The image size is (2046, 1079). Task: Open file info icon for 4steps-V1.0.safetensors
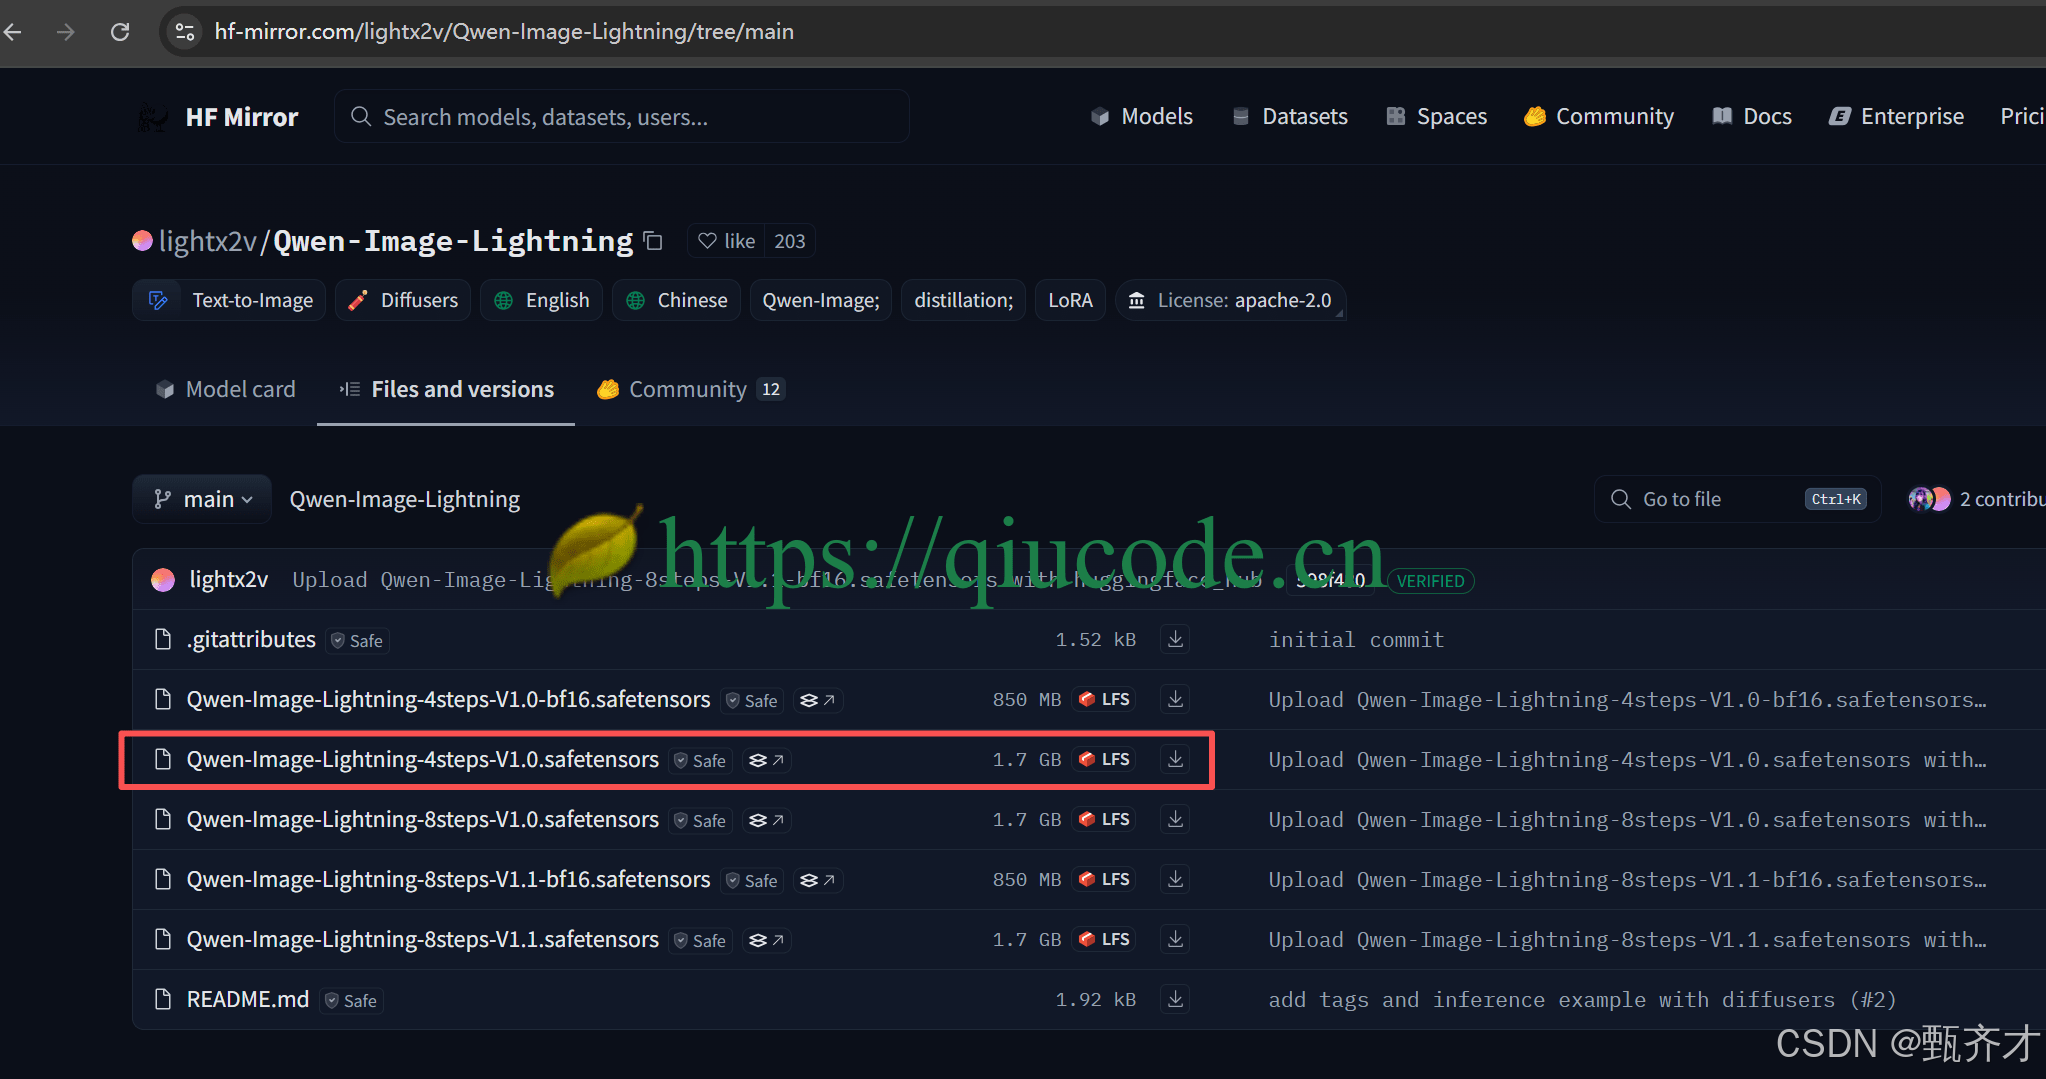click(x=766, y=761)
